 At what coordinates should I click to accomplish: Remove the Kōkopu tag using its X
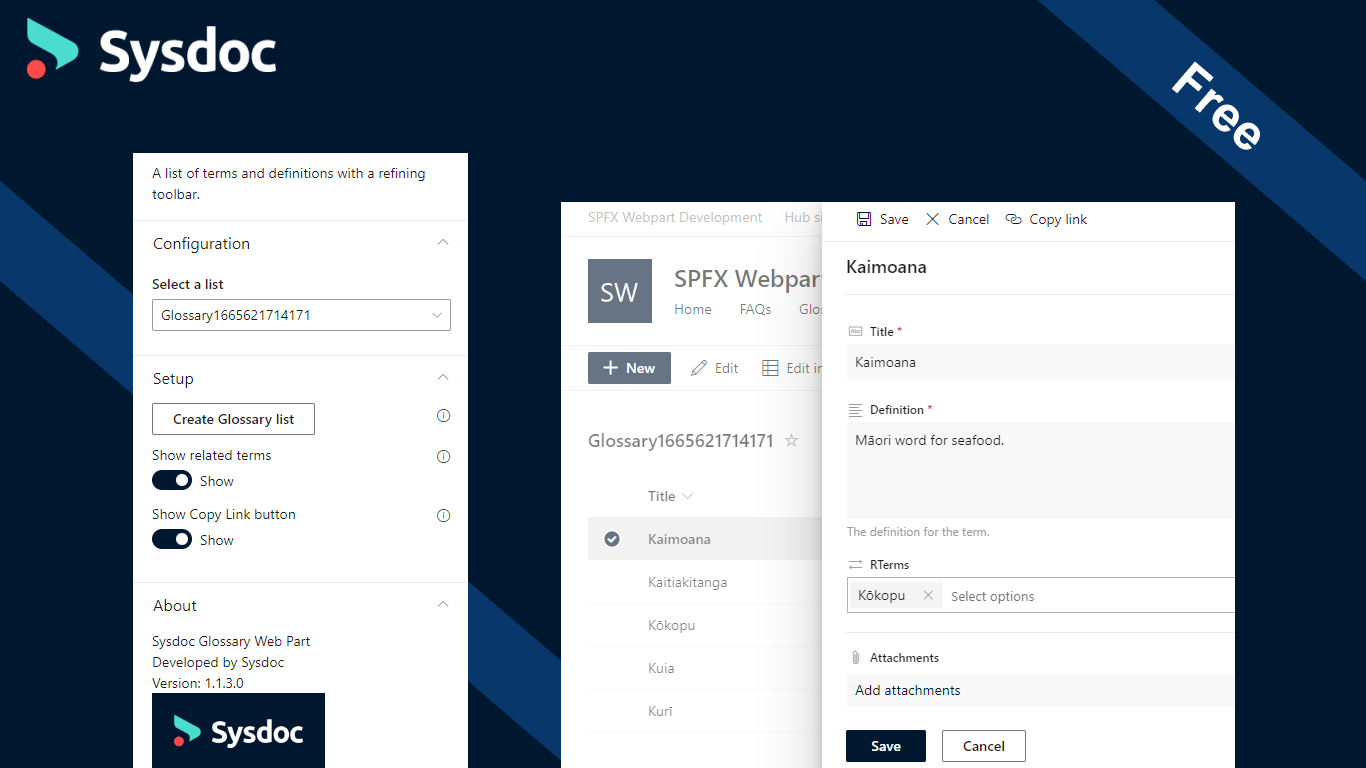click(x=928, y=595)
